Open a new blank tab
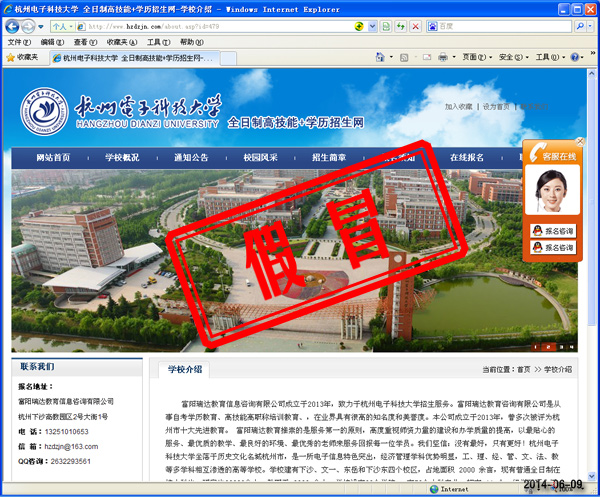 [228, 59]
